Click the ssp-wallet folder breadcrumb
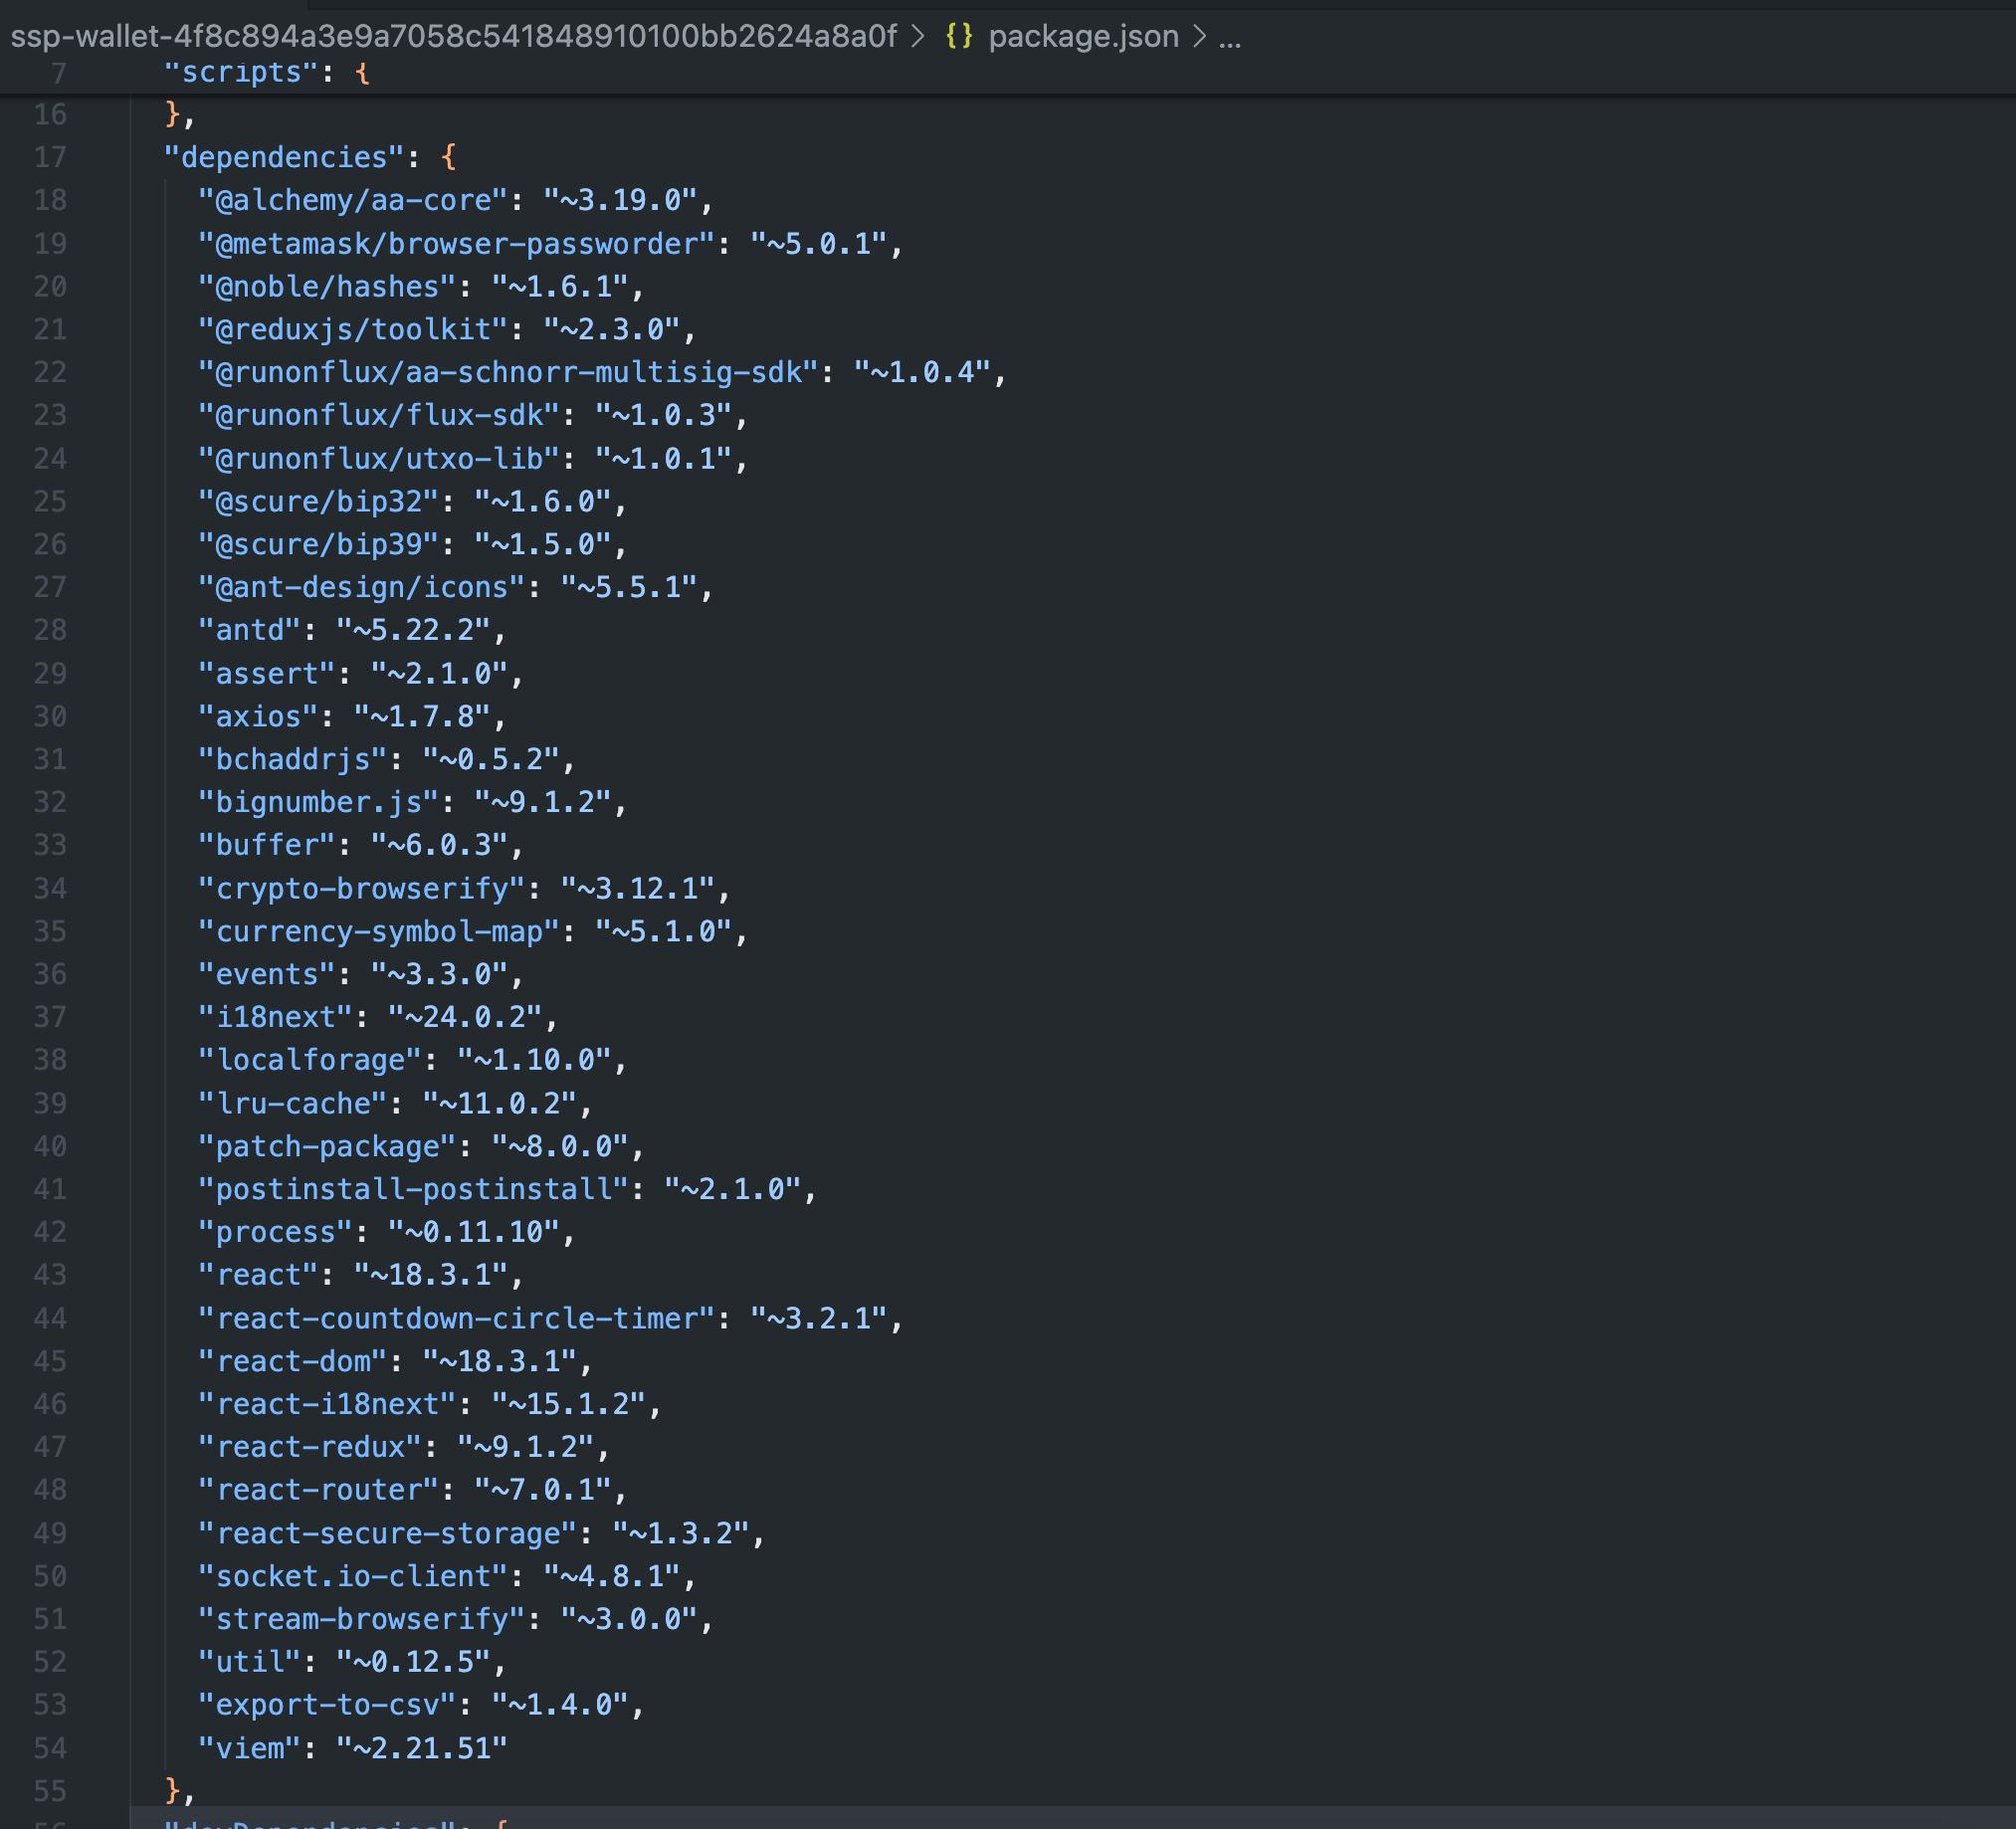Screen dimensions: 2016x1829 (x=453, y=36)
